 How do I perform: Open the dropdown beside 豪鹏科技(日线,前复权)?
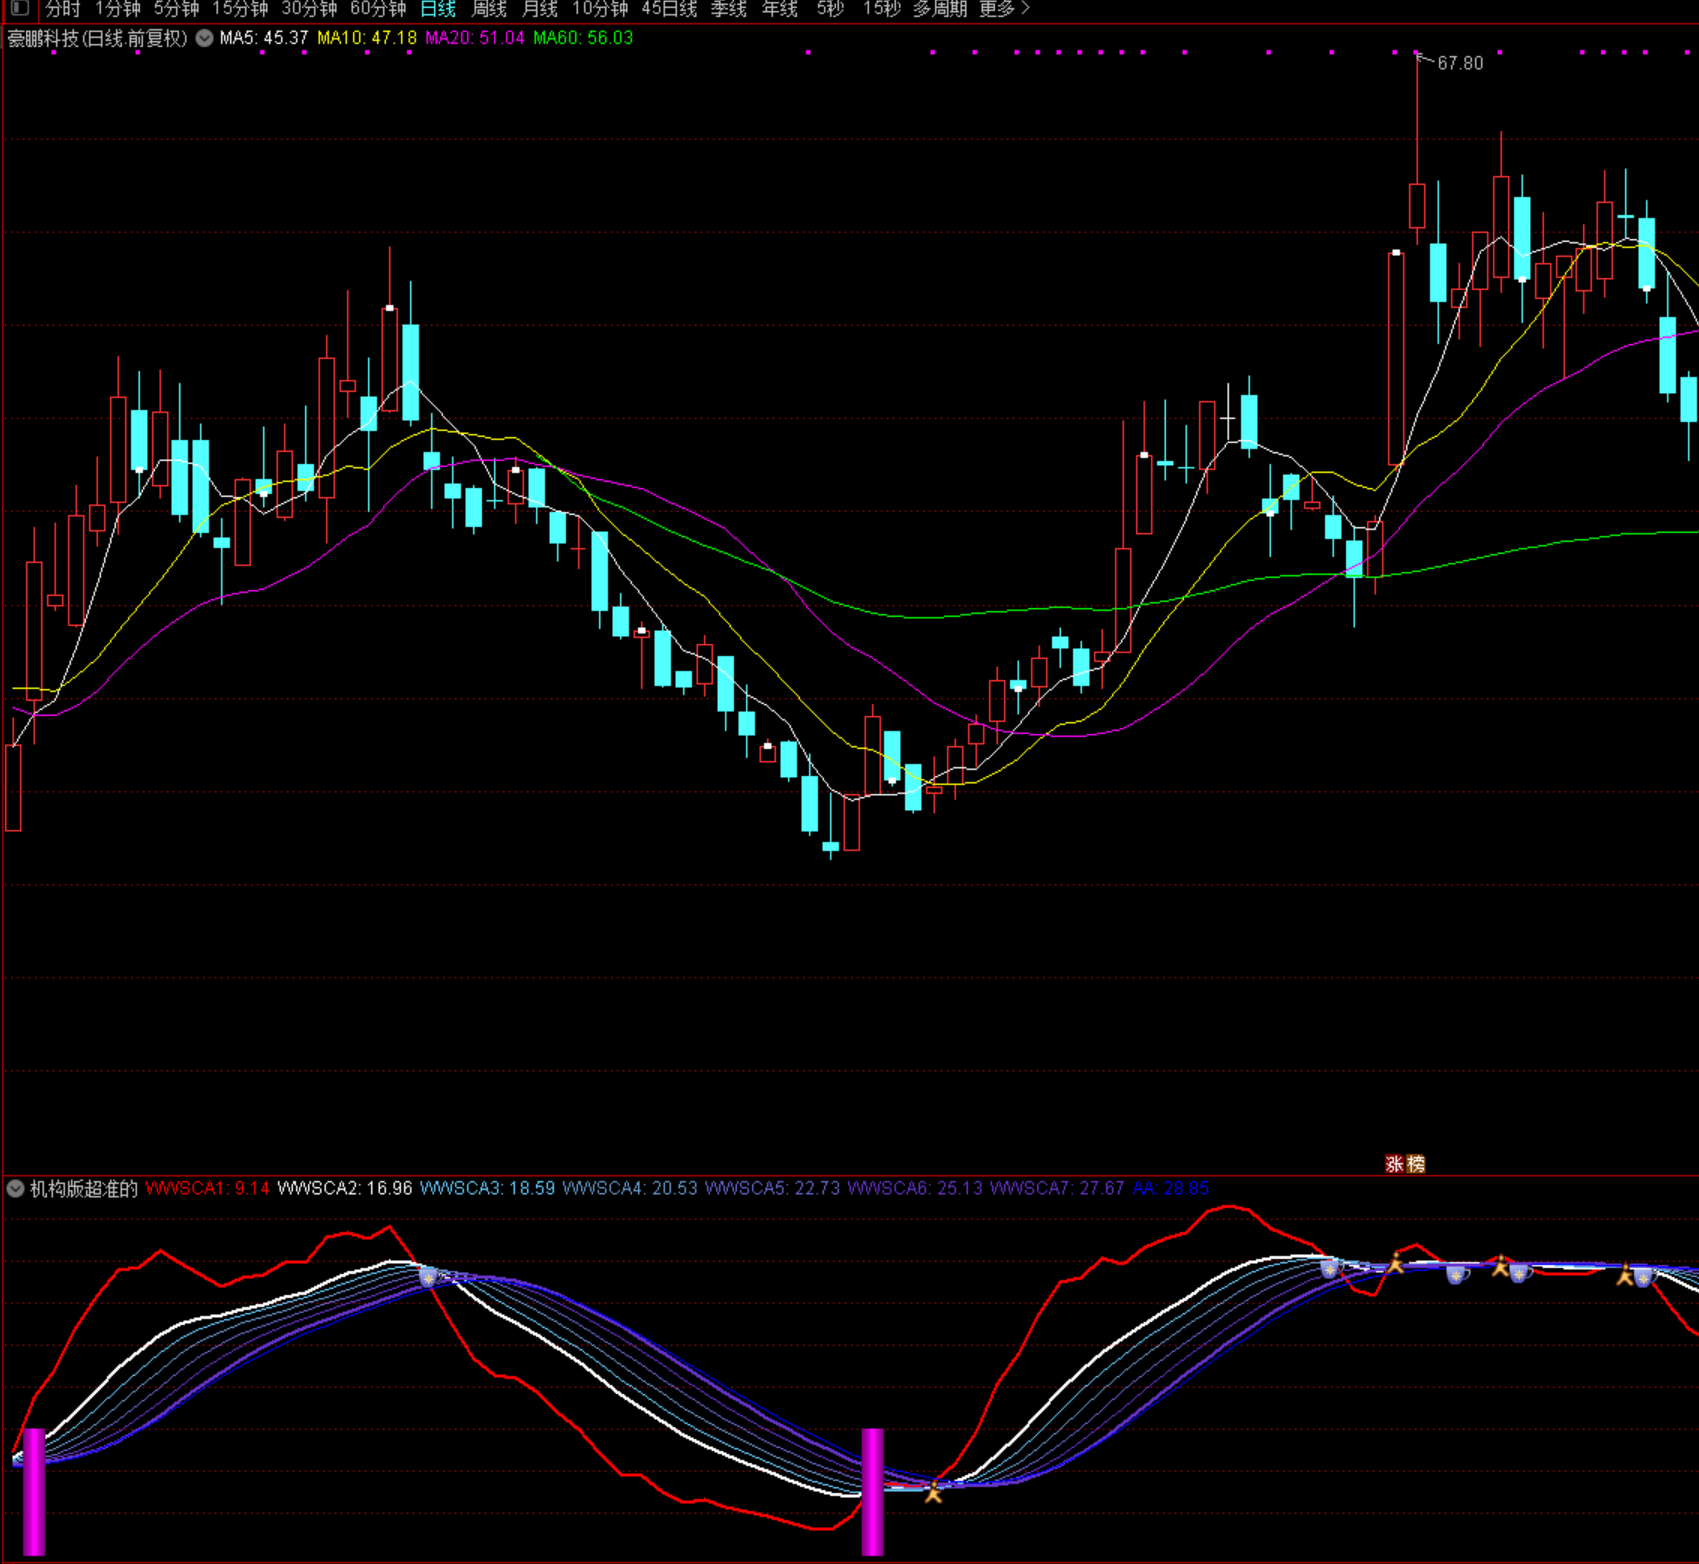[204, 38]
